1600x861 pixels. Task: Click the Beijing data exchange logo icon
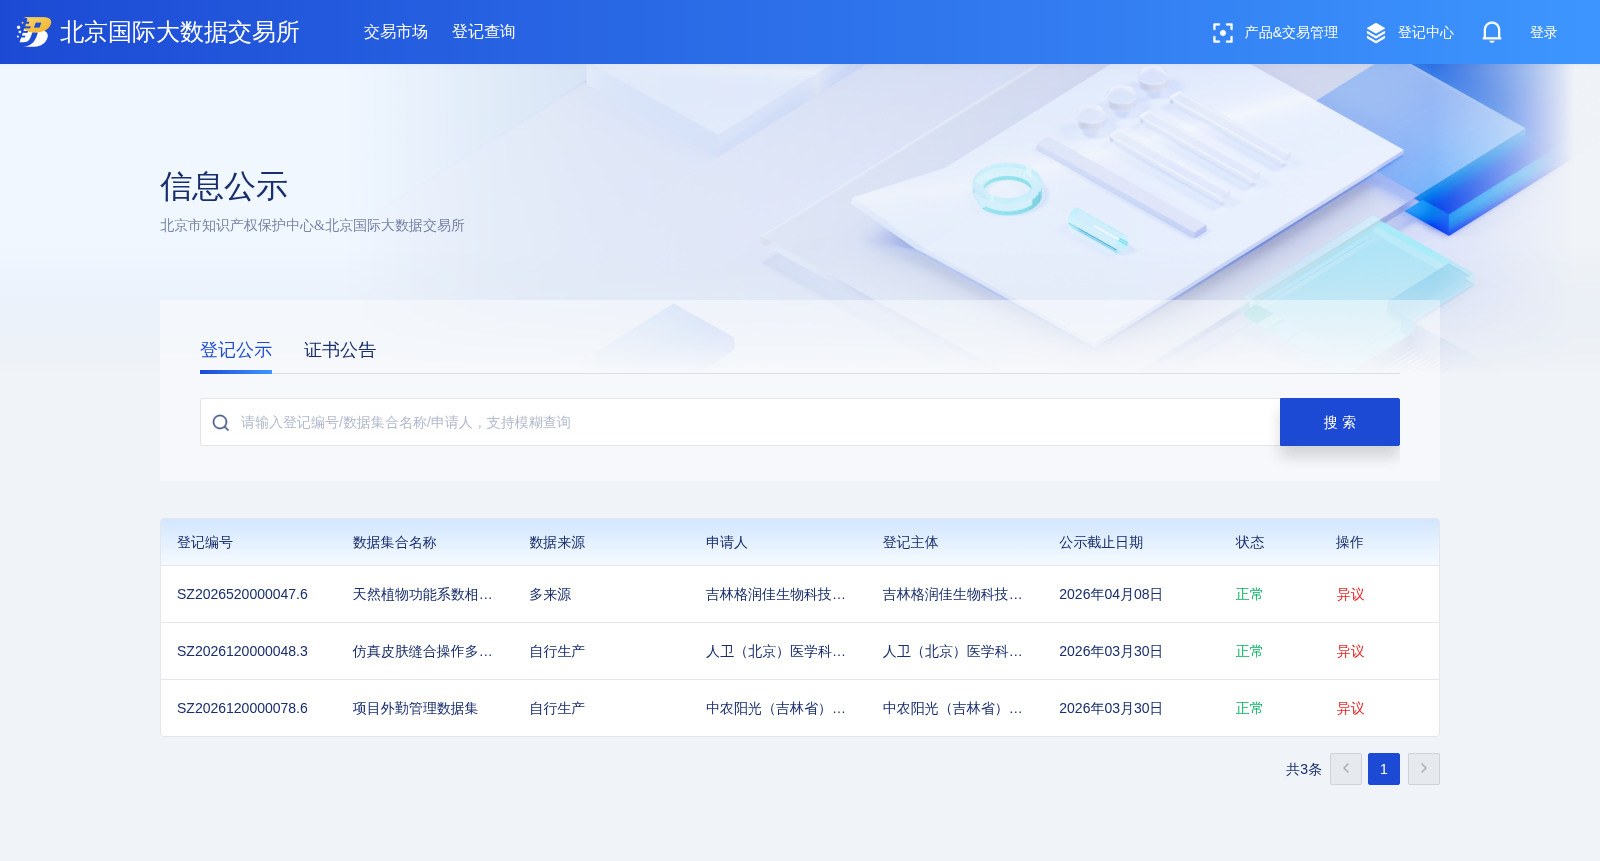click(34, 32)
